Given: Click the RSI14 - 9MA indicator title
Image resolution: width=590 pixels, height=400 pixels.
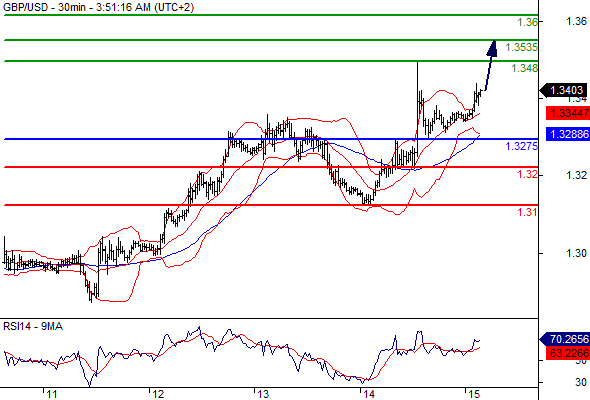Looking at the screenshot, I should pyautogui.click(x=33, y=326).
